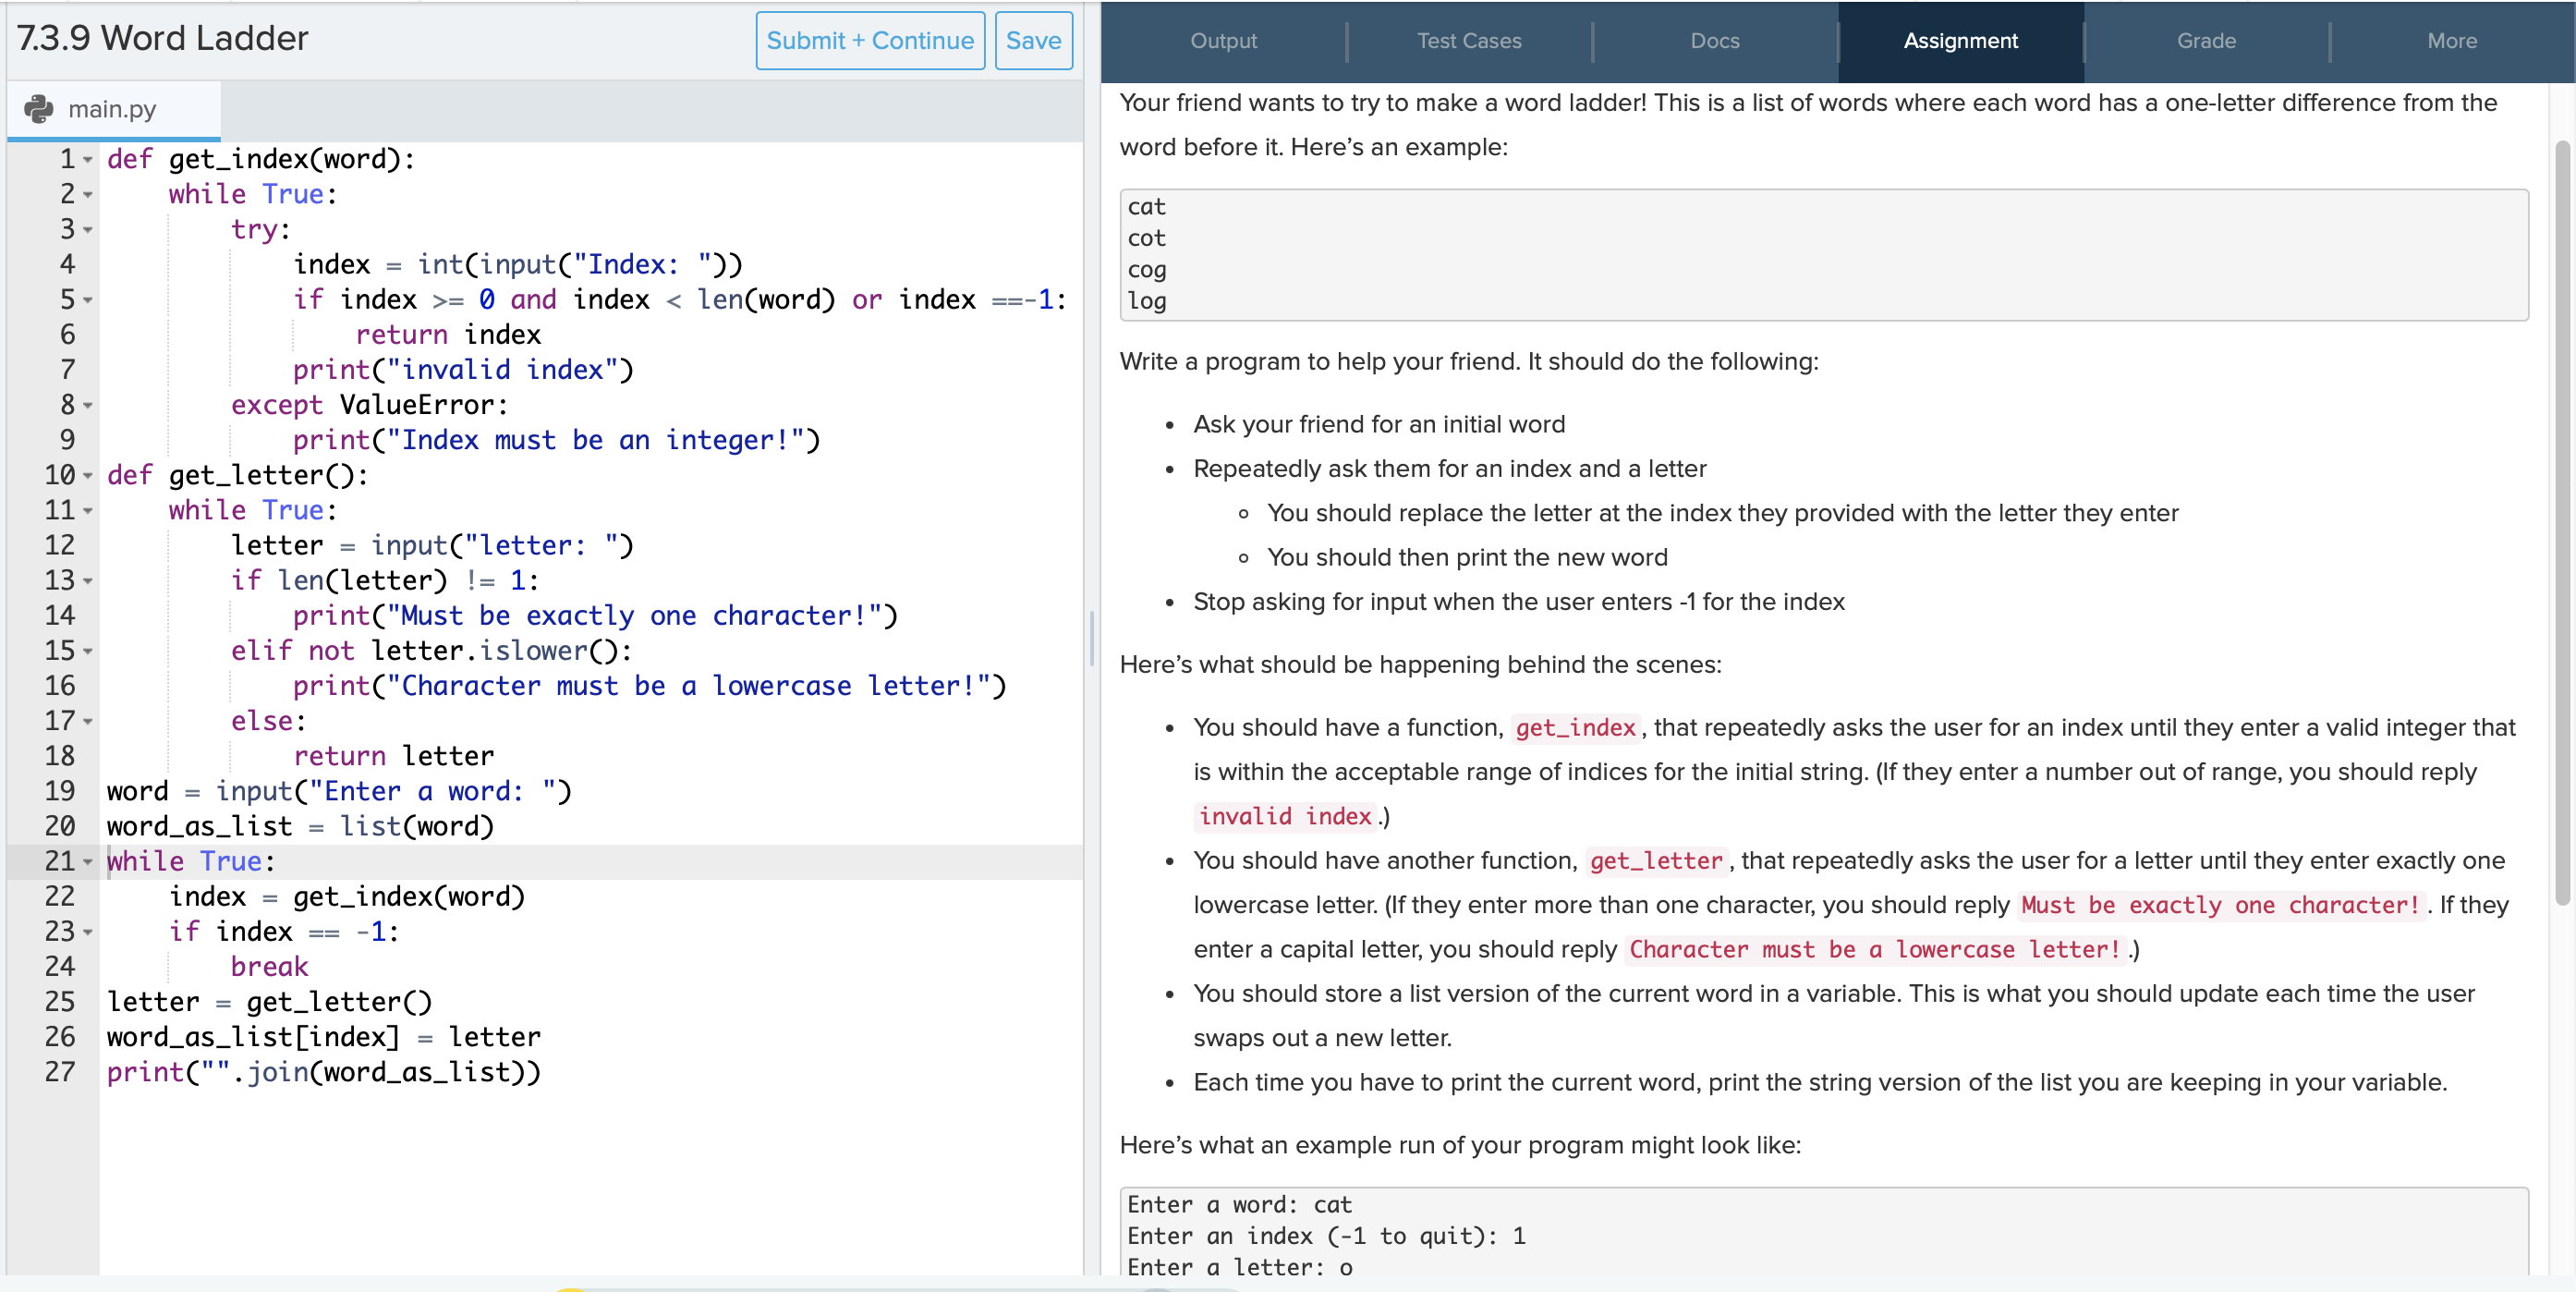Viewport: 2576px width, 1292px height.
Task: Fold the if statement arrow on line 5
Action: click(x=88, y=300)
